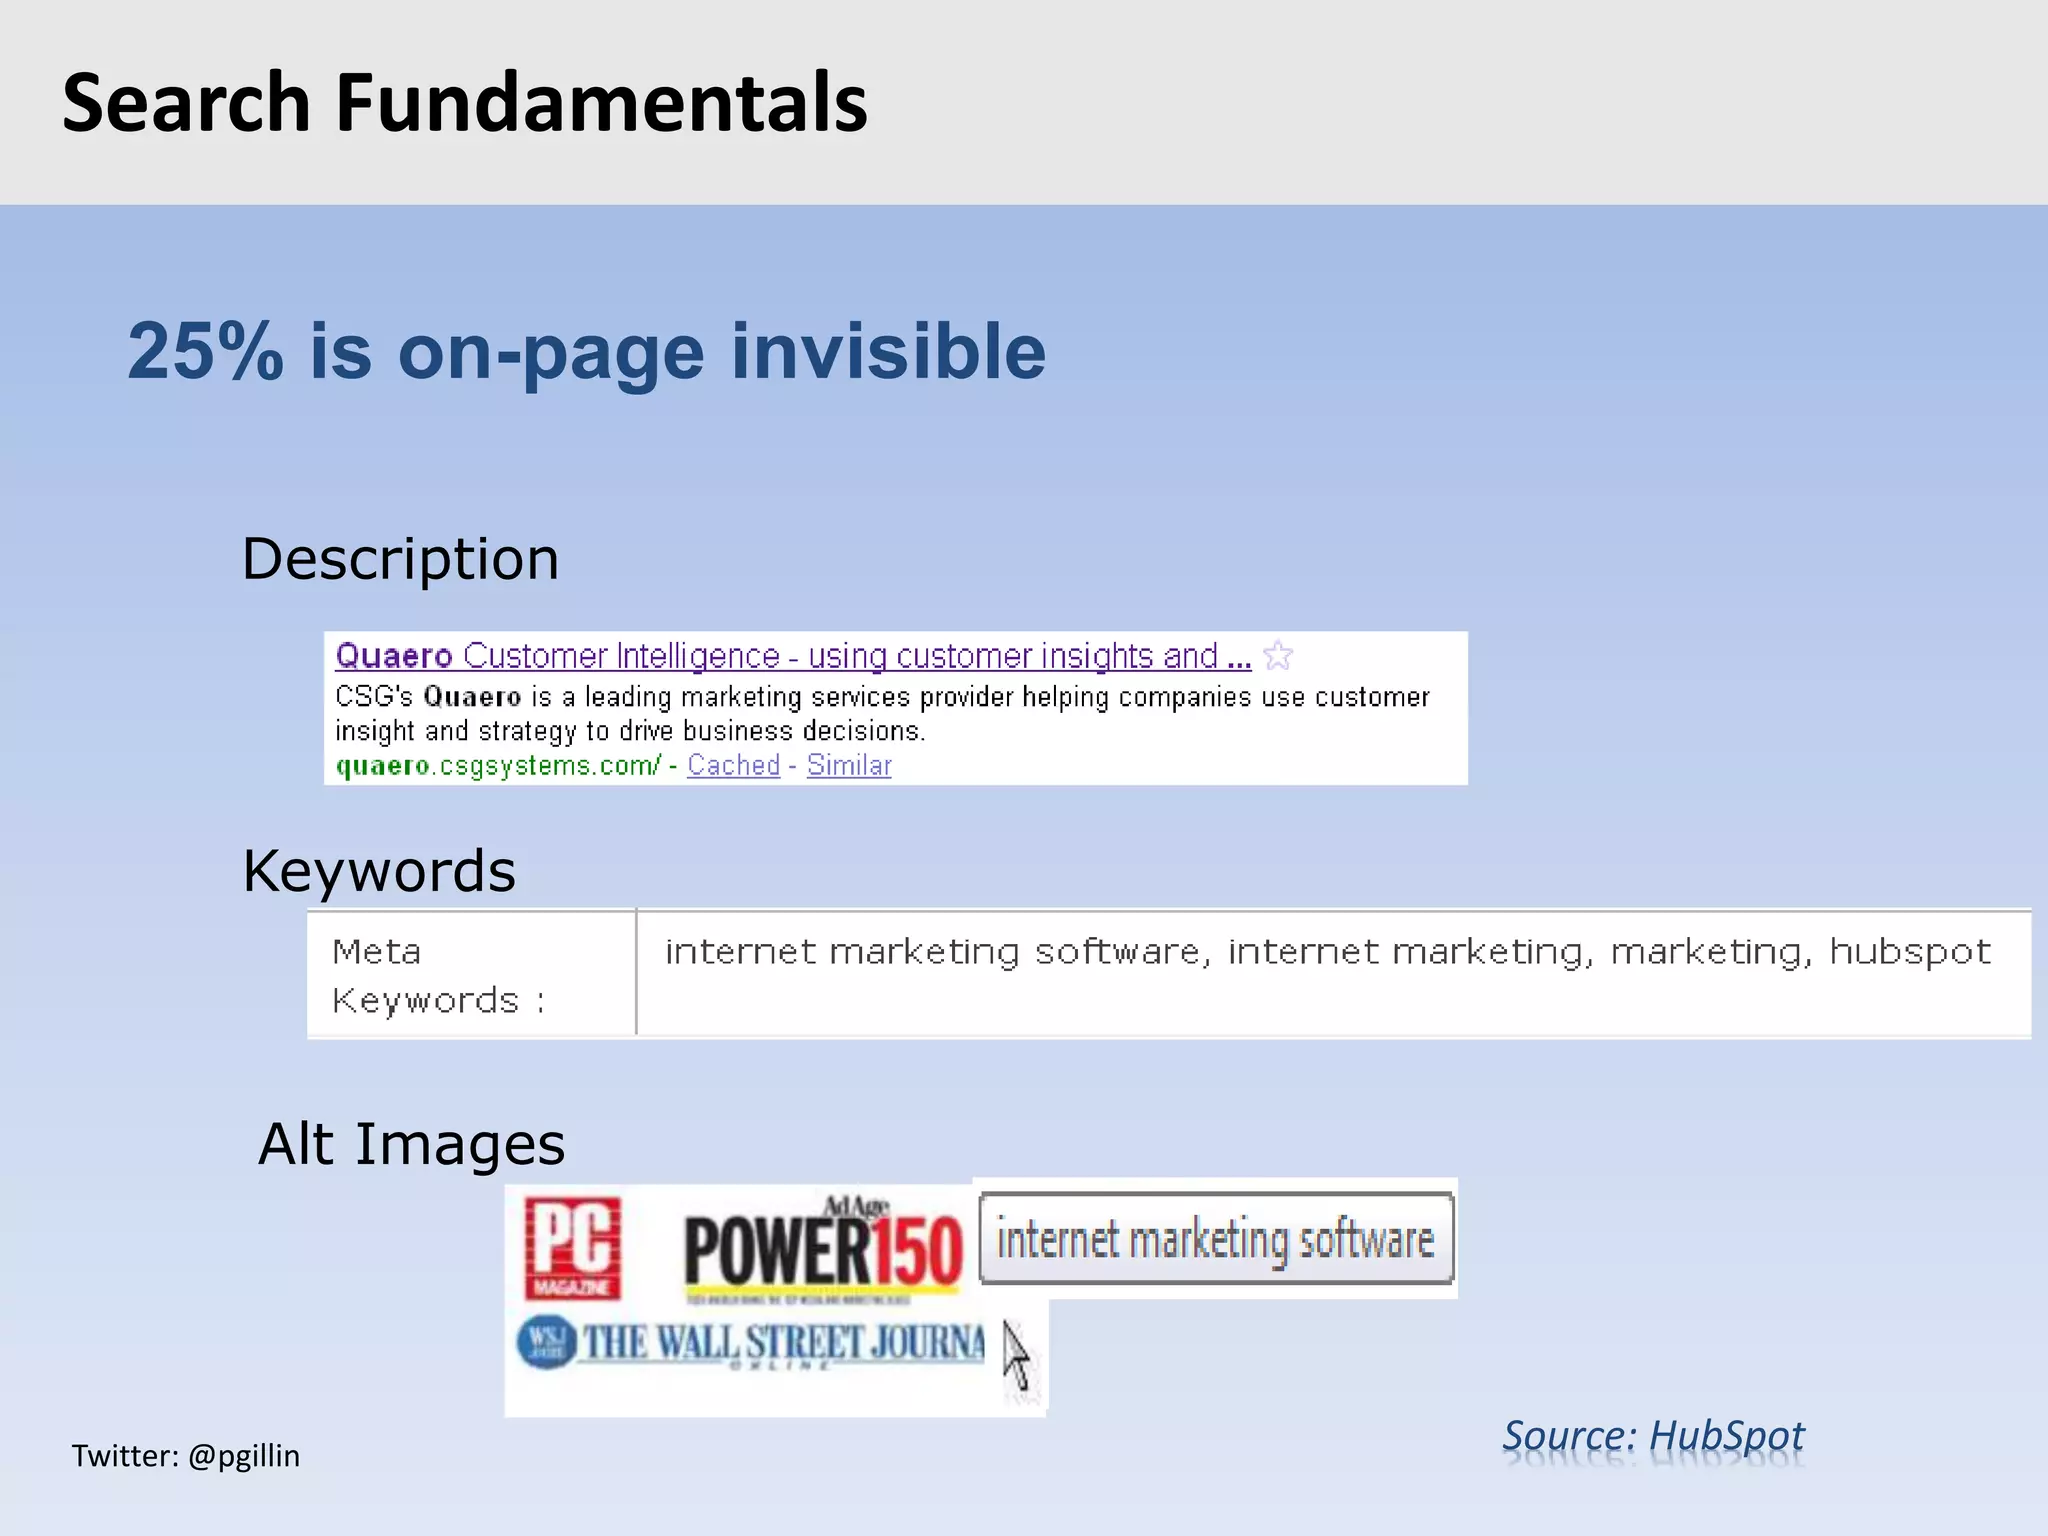The width and height of the screenshot is (2048, 1536).
Task: Click the 'Source: HubSpot' credit
Action: 1653,1436
